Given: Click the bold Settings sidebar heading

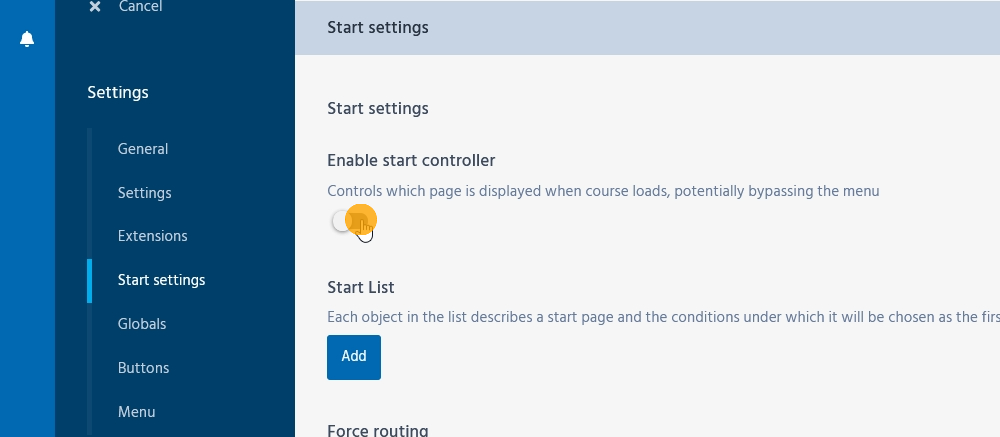Looking at the screenshot, I should coord(118,93).
